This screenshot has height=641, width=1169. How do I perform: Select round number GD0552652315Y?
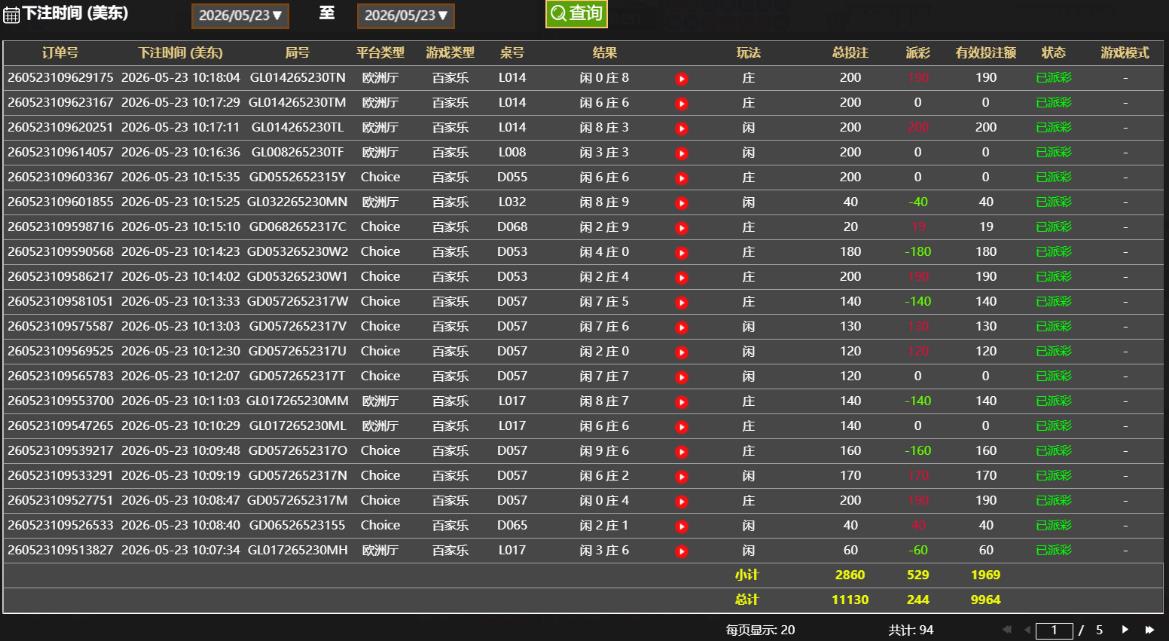297,177
